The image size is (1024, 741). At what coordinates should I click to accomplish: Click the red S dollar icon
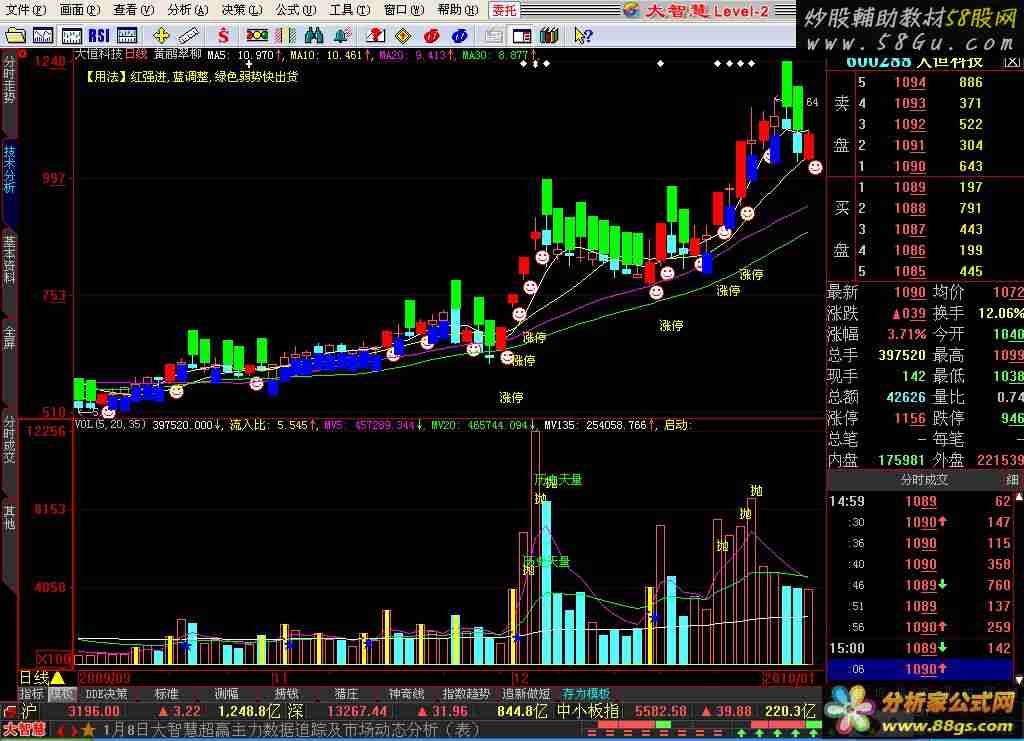click(222, 35)
